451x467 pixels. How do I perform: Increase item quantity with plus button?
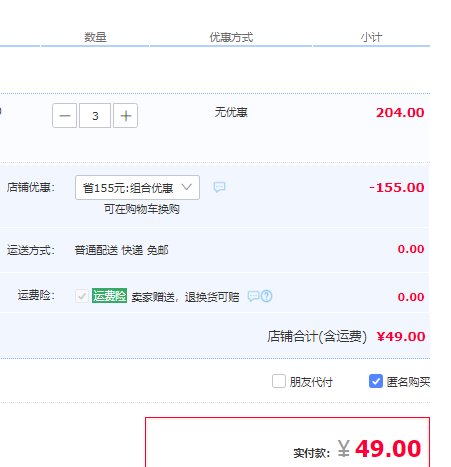(126, 116)
